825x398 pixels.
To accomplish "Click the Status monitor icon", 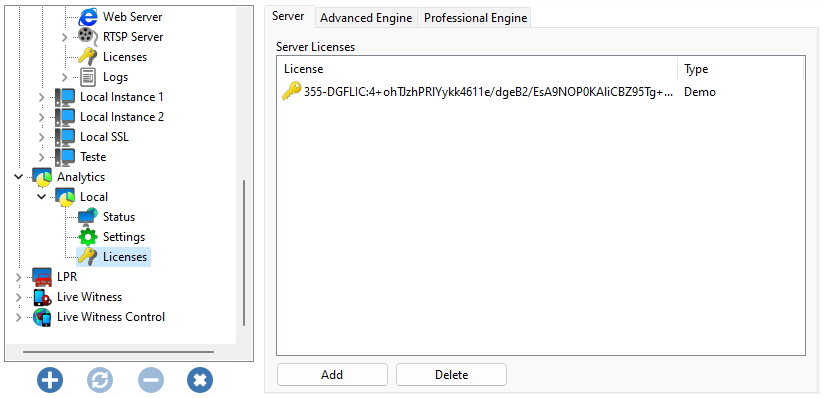I will click(88, 217).
